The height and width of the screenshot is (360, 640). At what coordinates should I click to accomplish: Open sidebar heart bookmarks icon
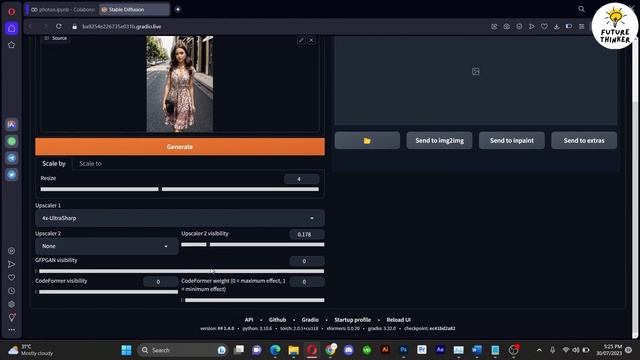tap(11, 278)
